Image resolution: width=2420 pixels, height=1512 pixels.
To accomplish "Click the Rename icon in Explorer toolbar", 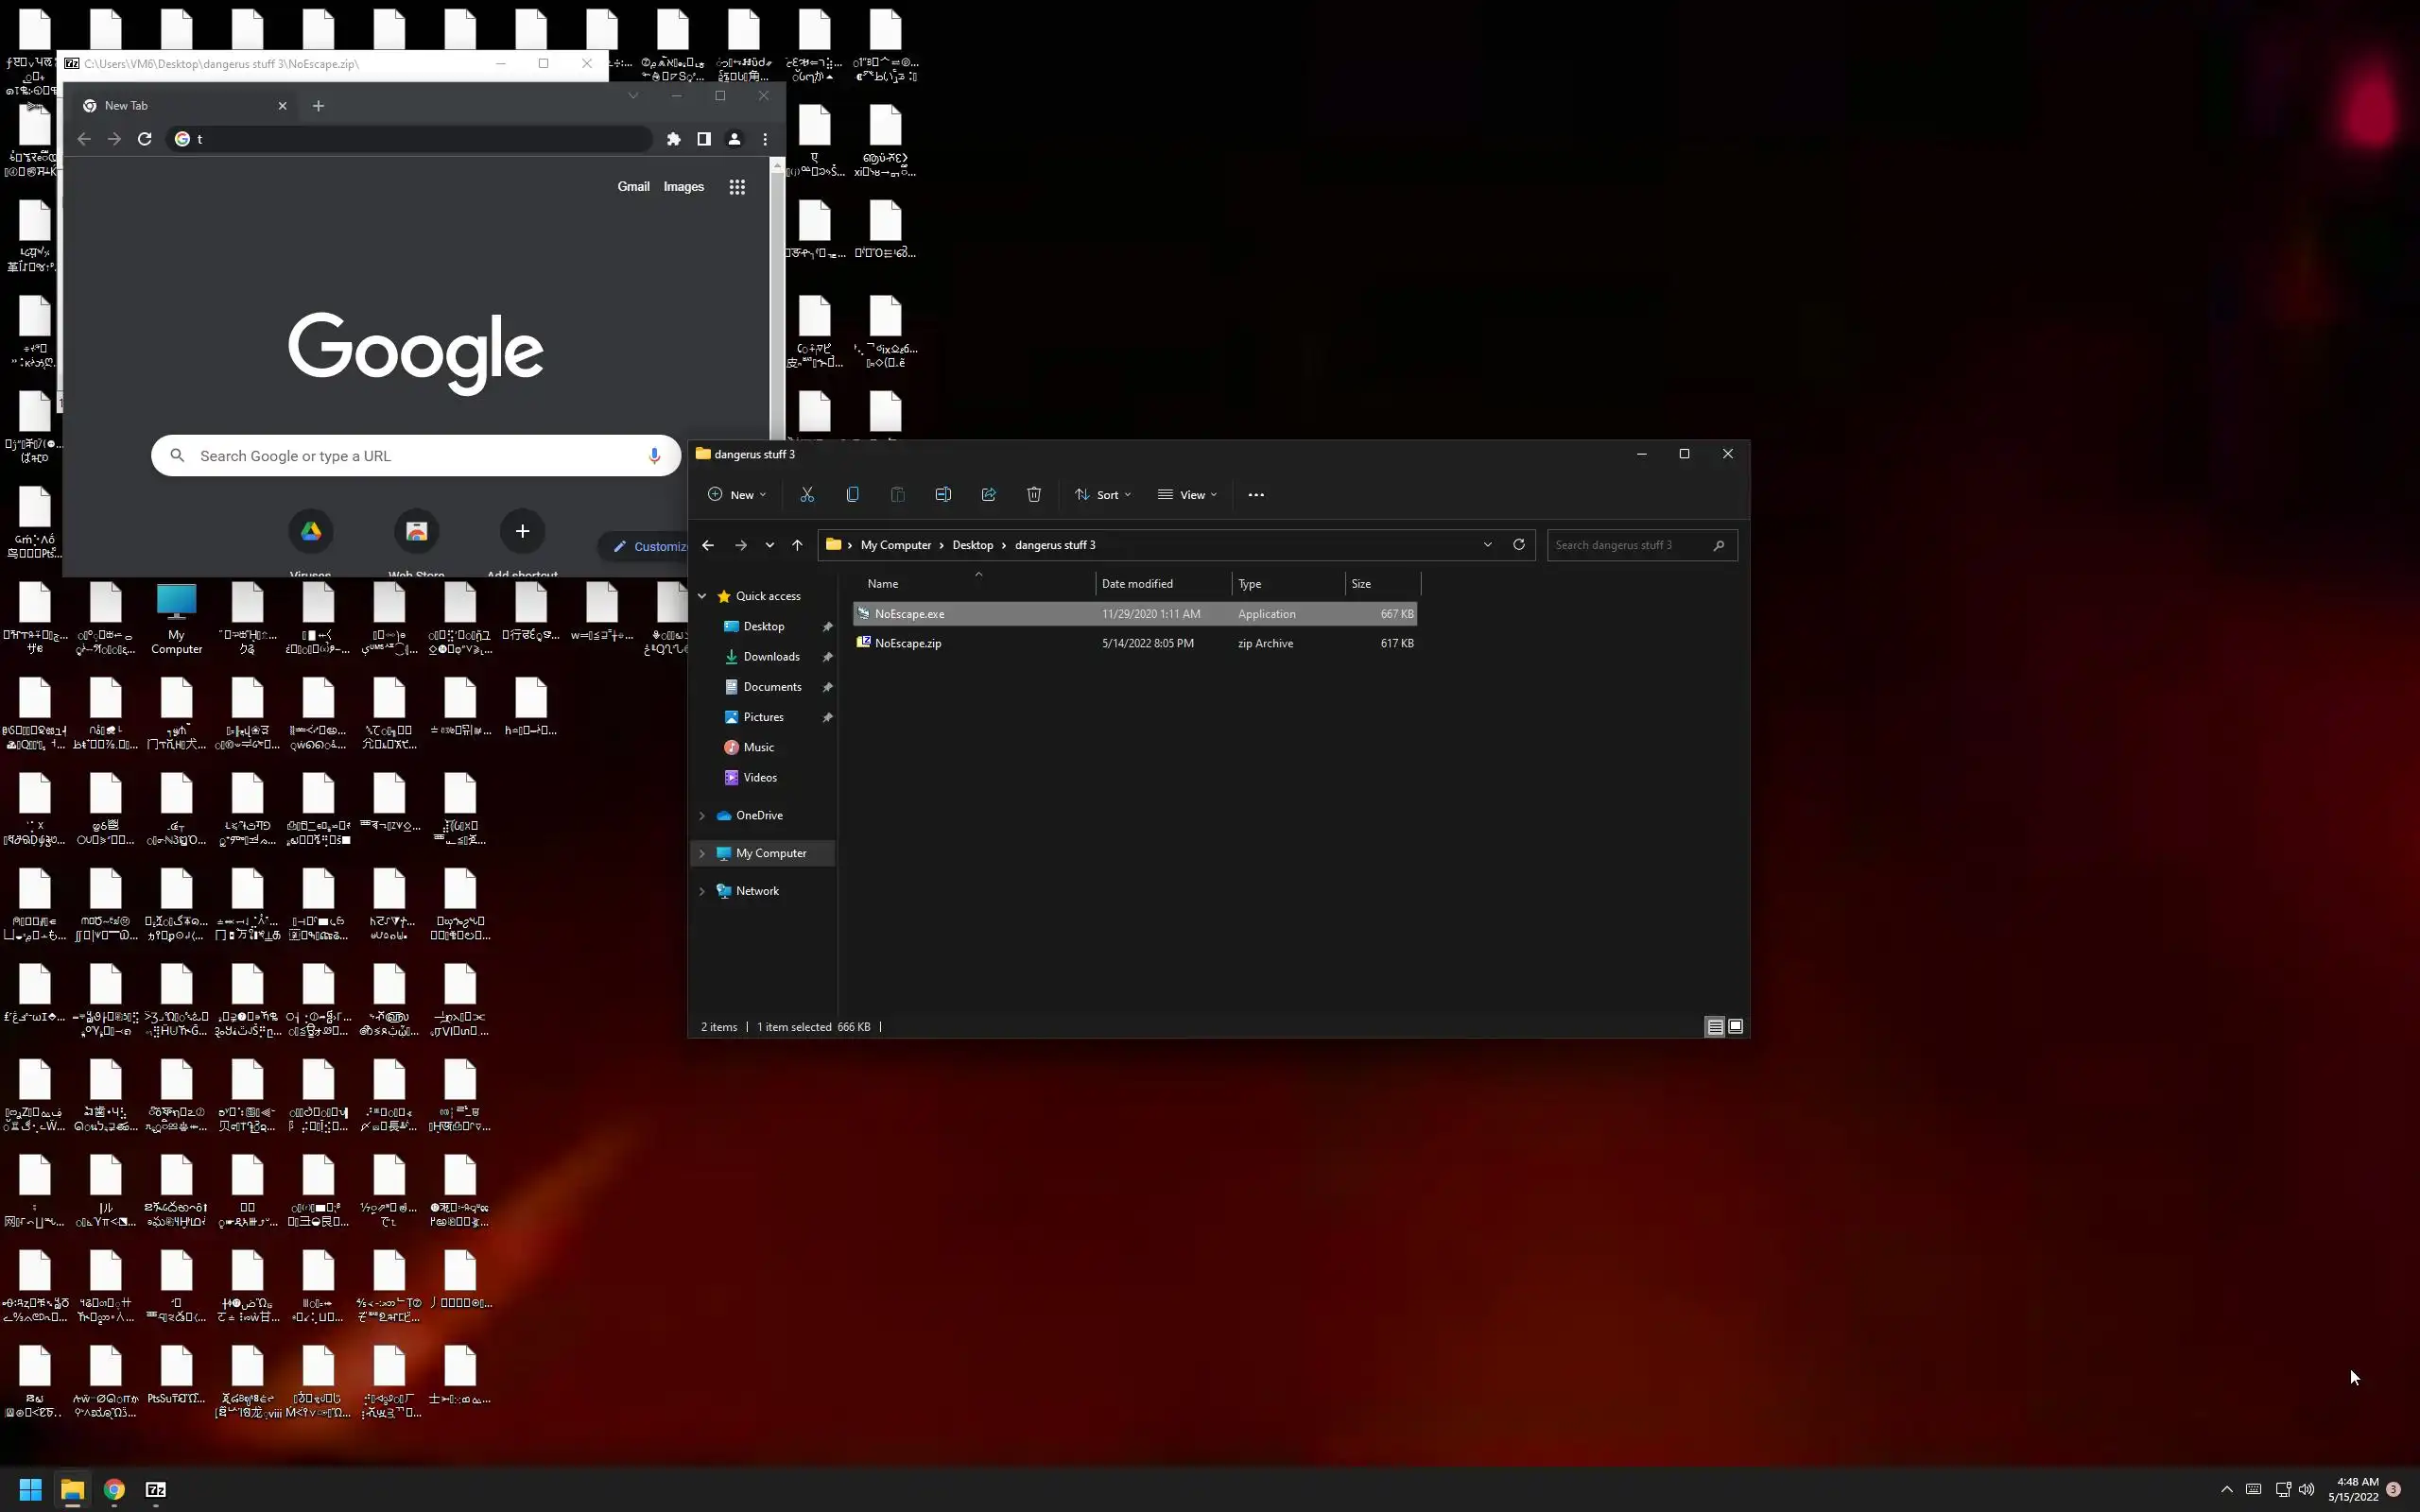I will point(943,495).
